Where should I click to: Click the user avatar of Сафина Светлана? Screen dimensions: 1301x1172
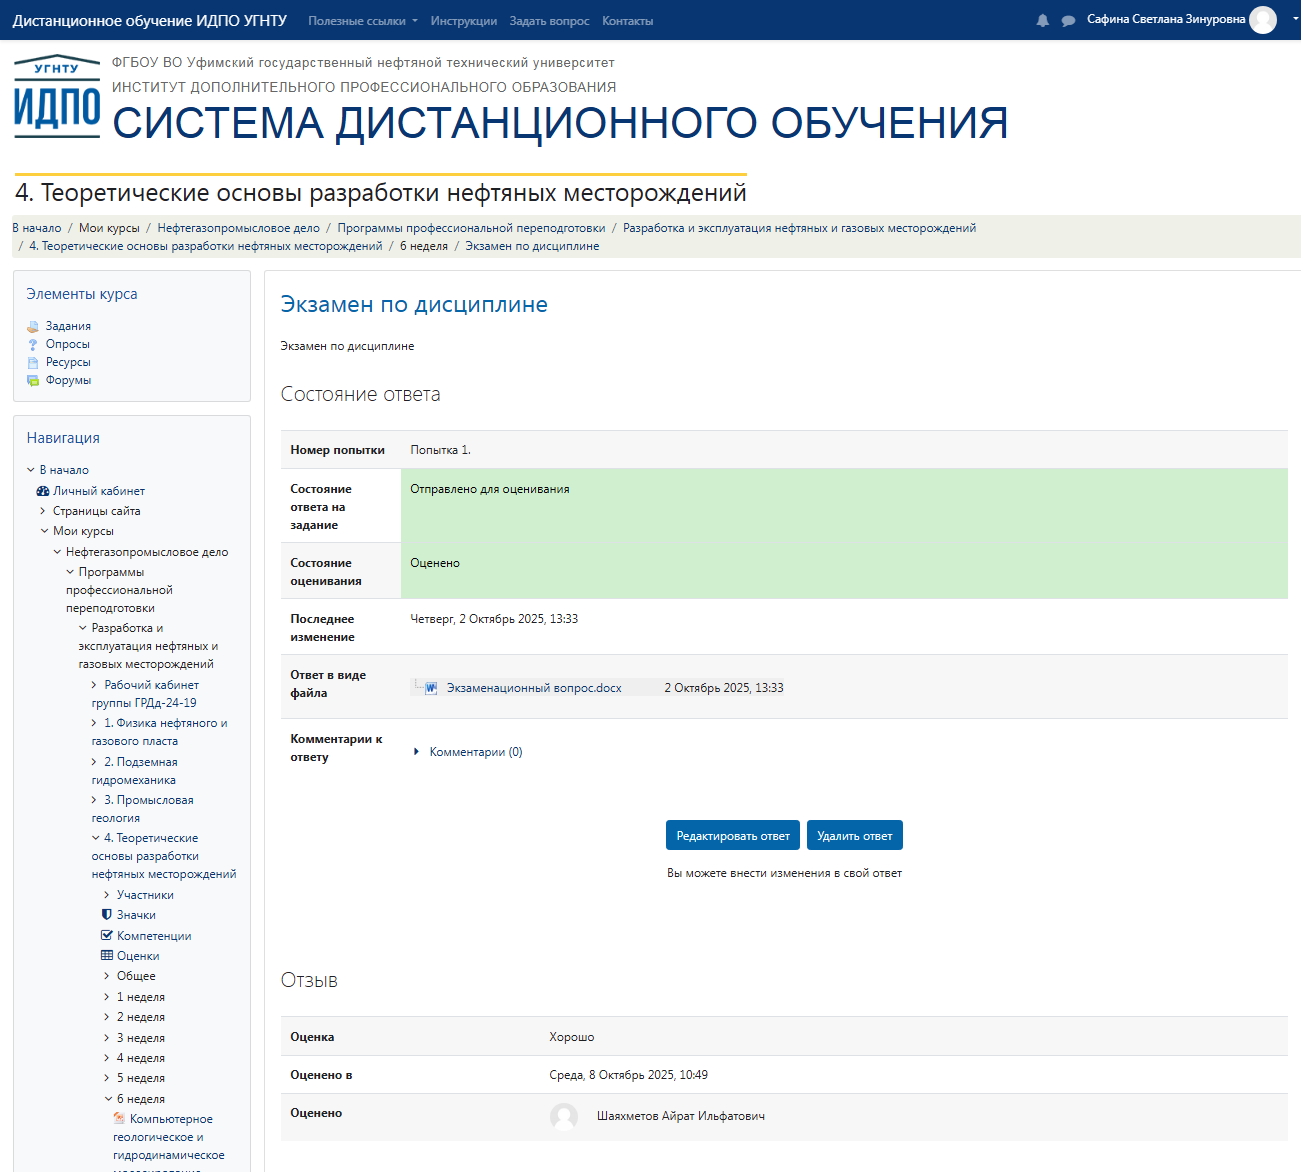coord(1263,19)
